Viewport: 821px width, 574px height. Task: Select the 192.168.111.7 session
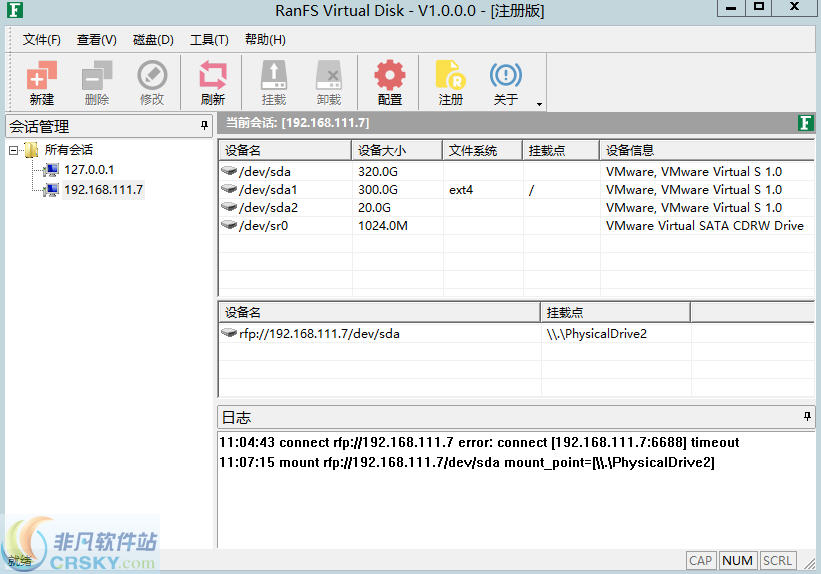tap(103, 190)
